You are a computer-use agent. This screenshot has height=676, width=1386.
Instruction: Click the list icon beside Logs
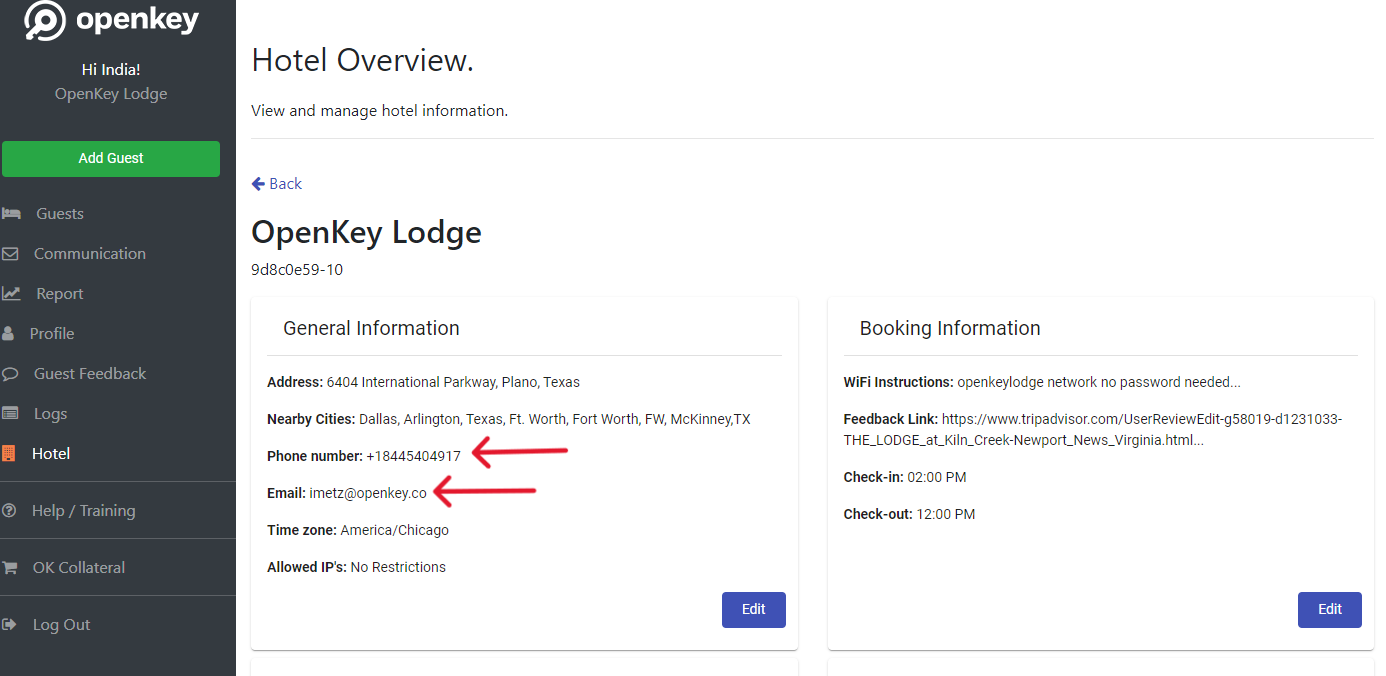10,414
